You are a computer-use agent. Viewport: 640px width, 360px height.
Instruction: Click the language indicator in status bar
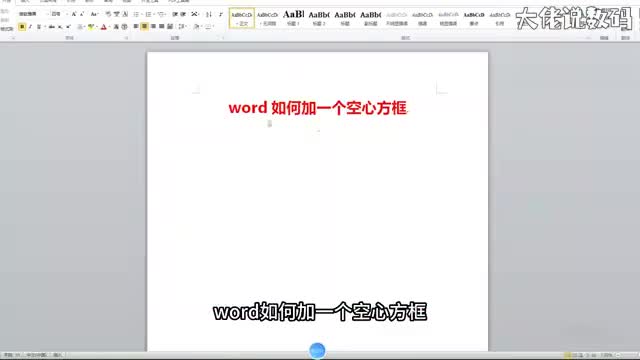point(37,356)
